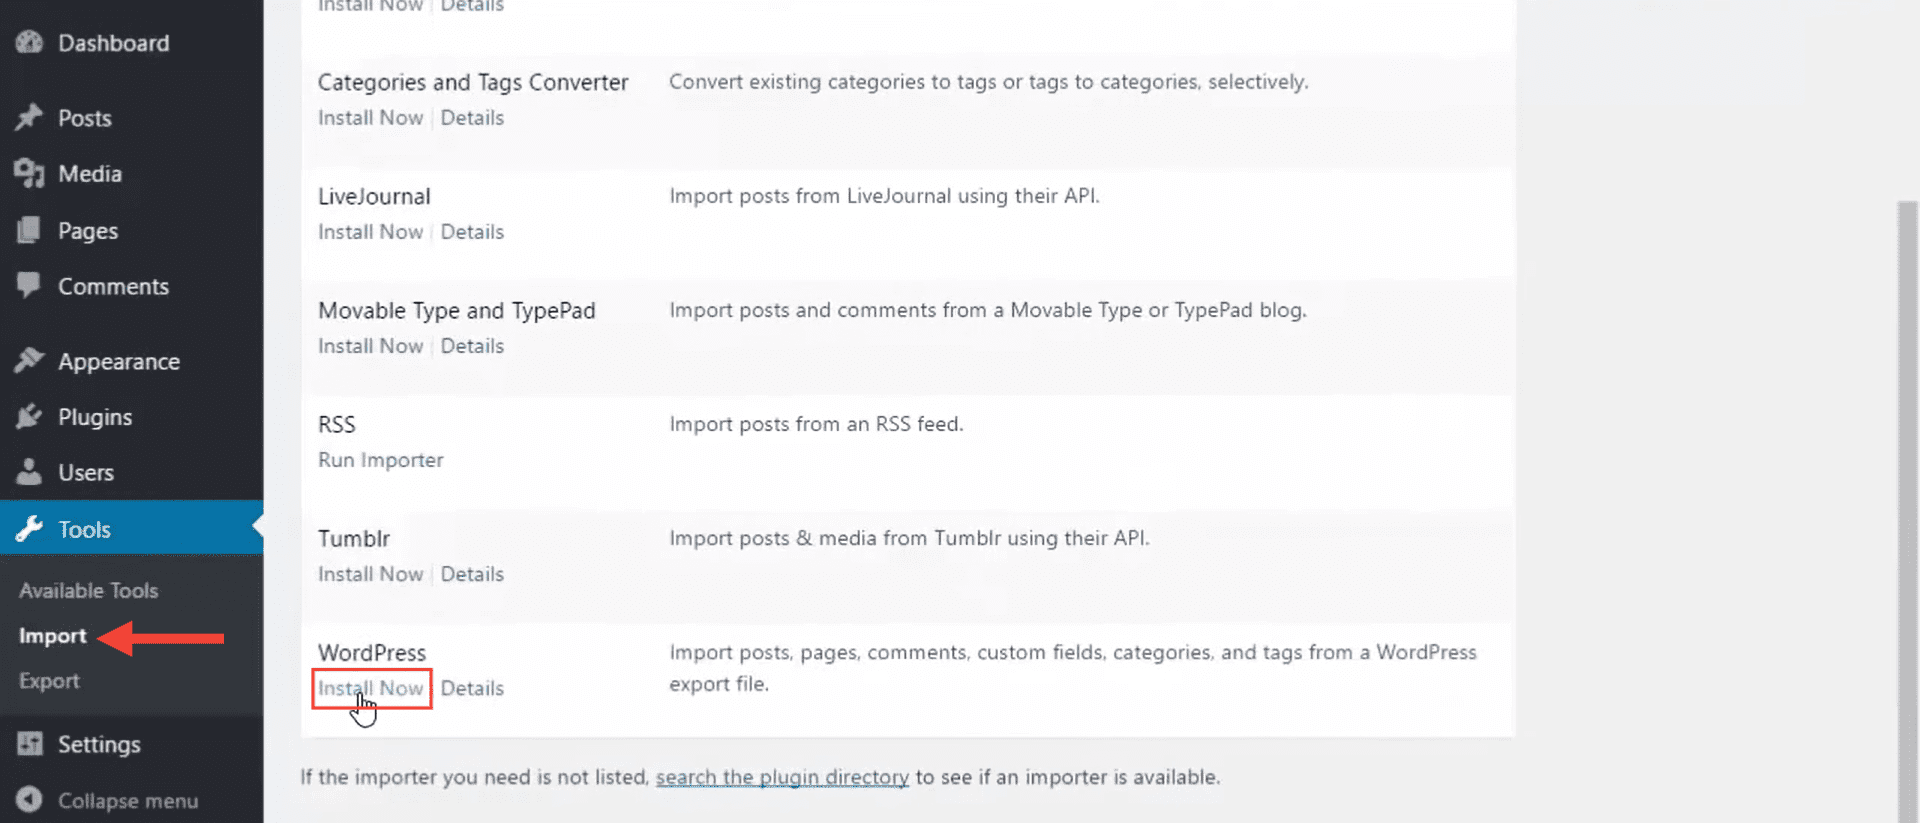
Task: Open the Available Tools submenu item
Action: pos(88,591)
